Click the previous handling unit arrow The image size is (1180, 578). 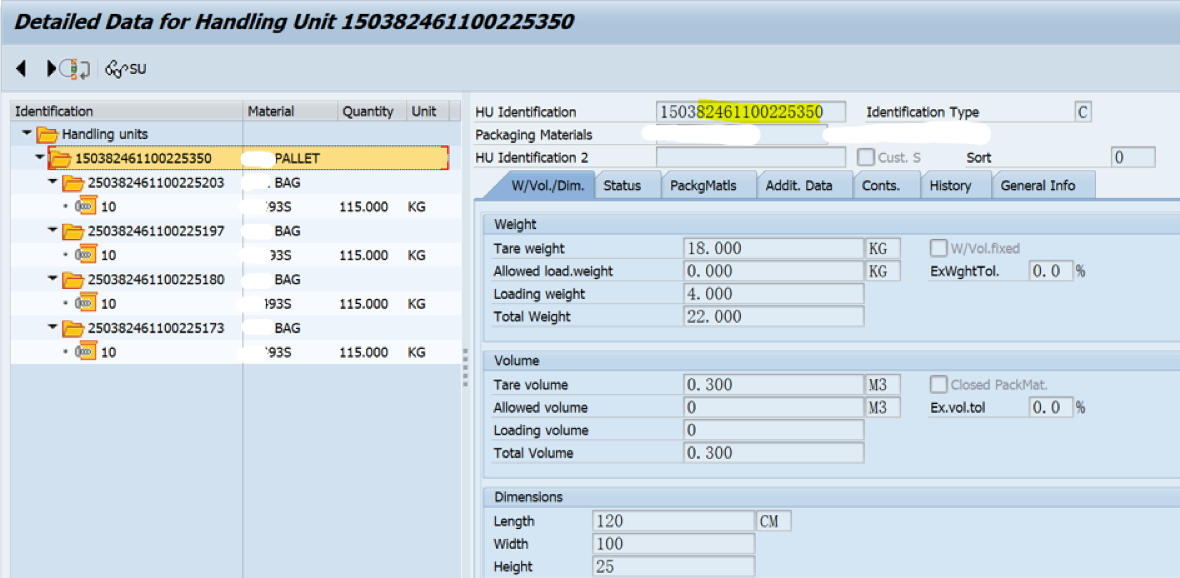[x=20, y=69]
